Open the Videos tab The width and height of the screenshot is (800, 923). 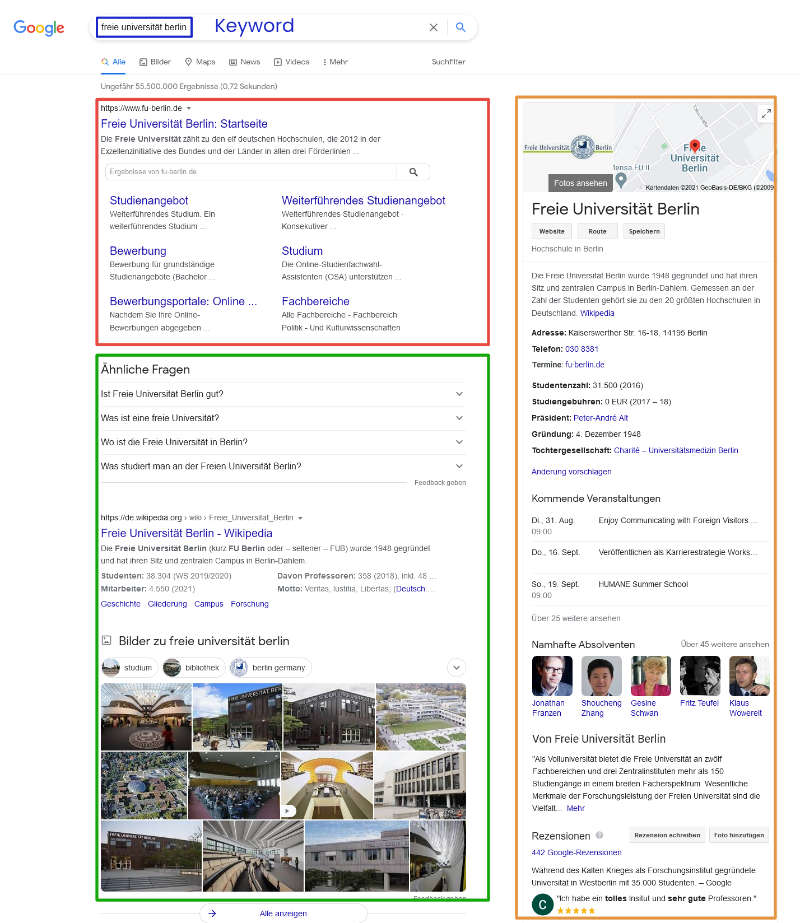click(291, 62)
